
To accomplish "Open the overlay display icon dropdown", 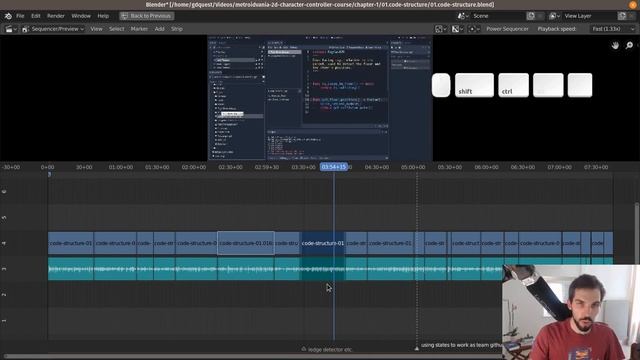I will click(457, 29).
